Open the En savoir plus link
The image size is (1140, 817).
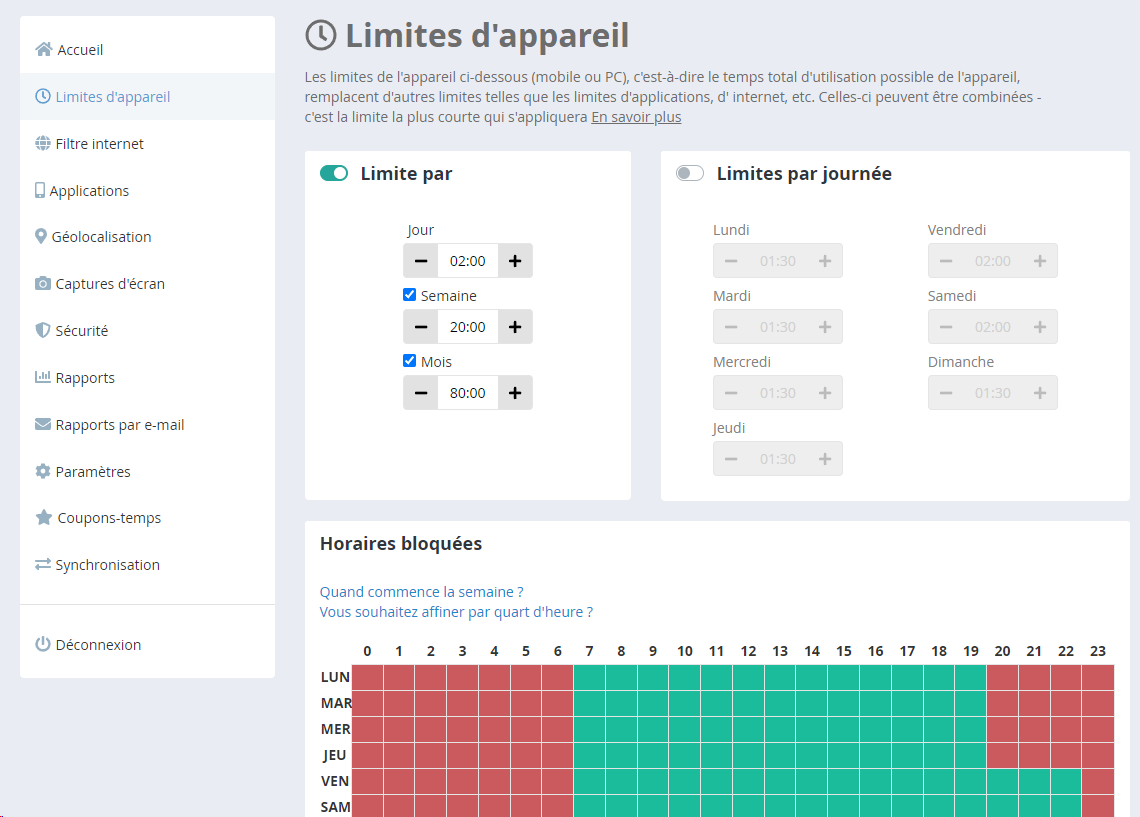coord(636,116)
